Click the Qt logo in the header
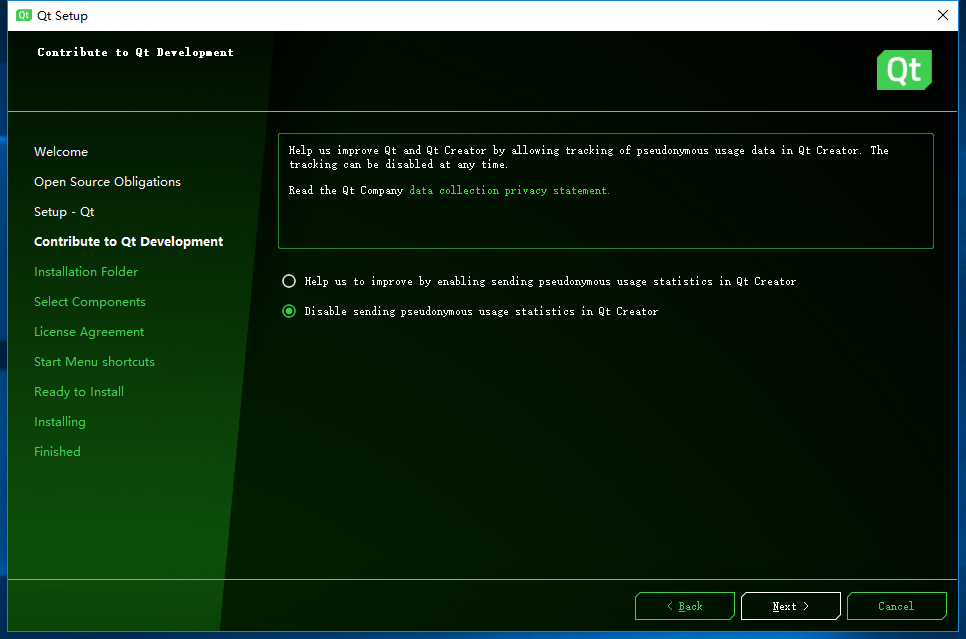Screen dimensions: 966x639 904,70
